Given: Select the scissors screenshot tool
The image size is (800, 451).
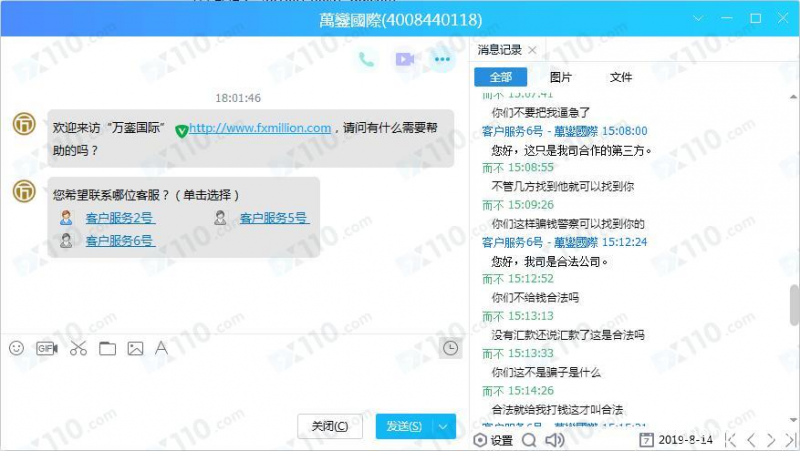Looking at the screenshot, I should click(x=78, y=348).
